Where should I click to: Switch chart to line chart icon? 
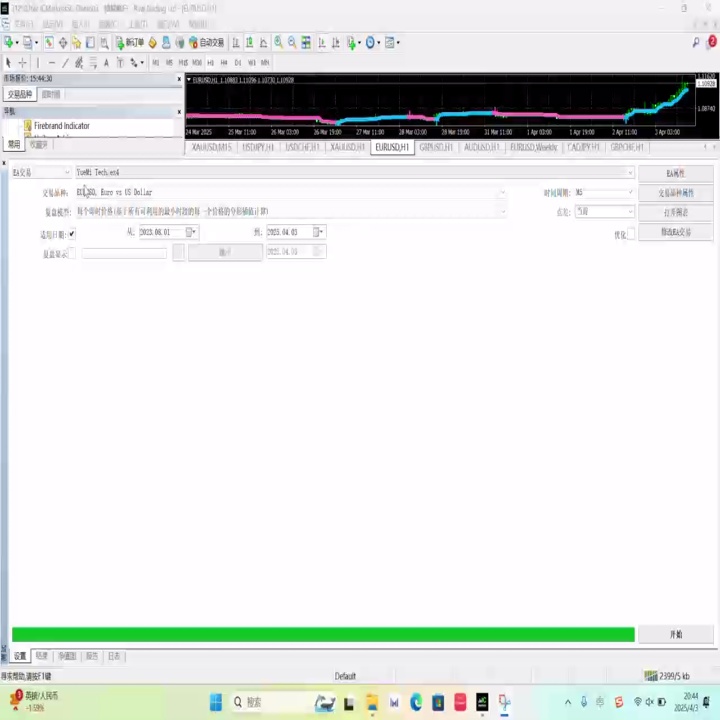coord(264,43)
